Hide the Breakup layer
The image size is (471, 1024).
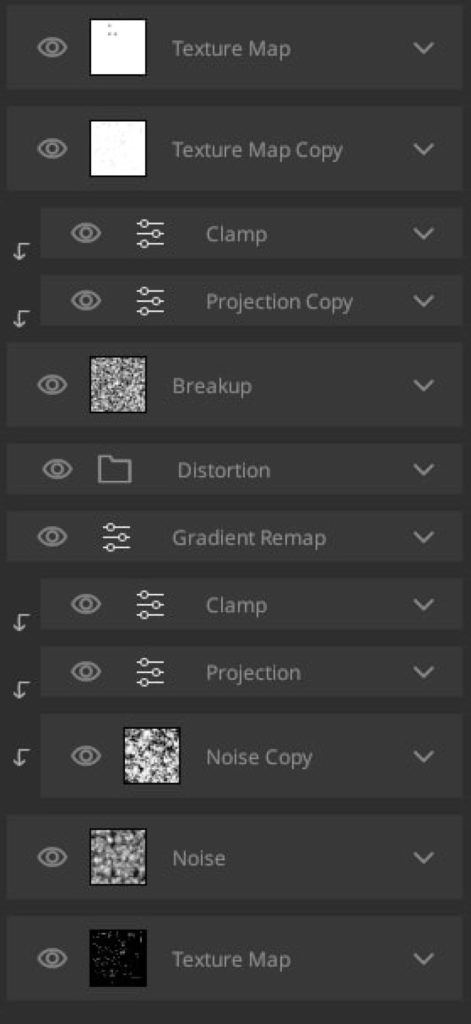[x=52, y=385]
